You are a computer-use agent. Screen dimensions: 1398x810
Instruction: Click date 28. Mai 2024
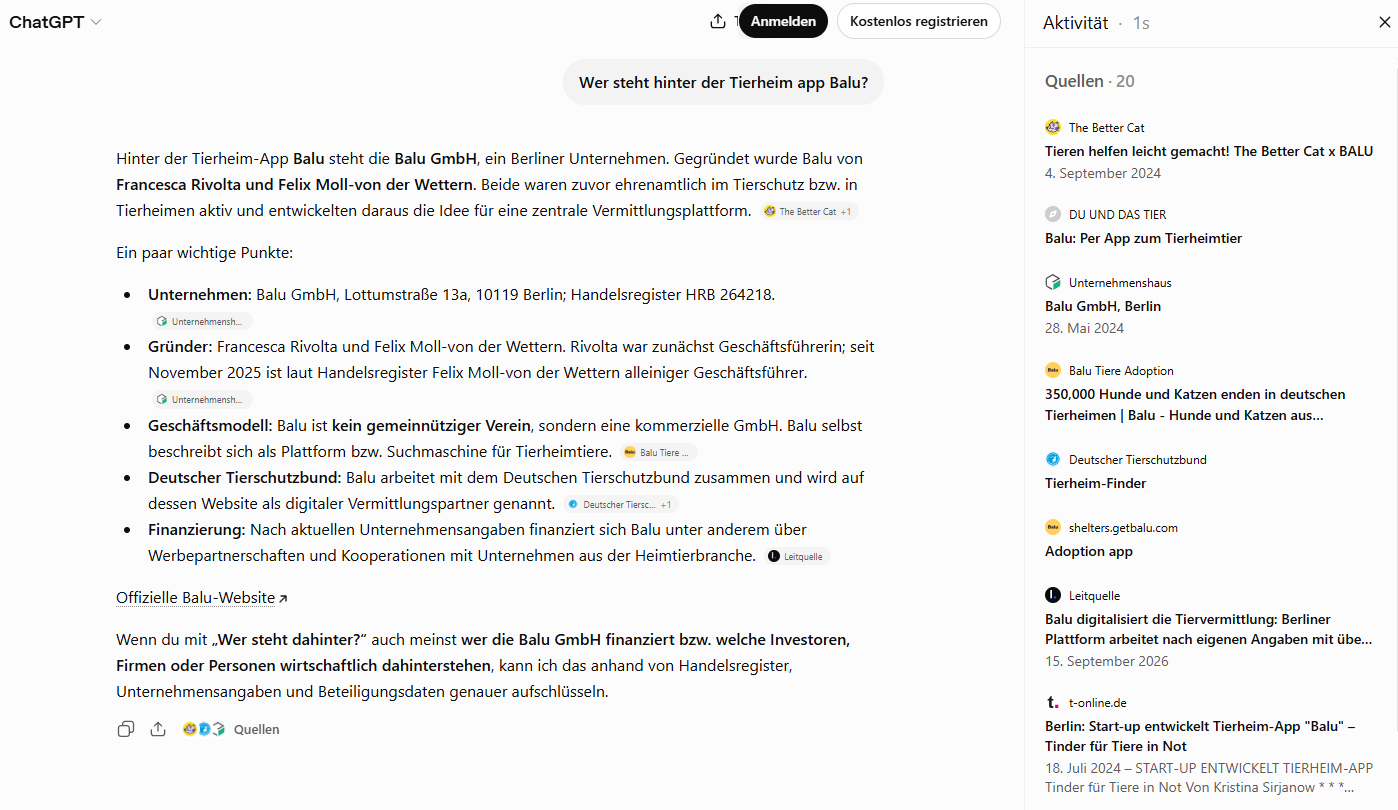1084,328
